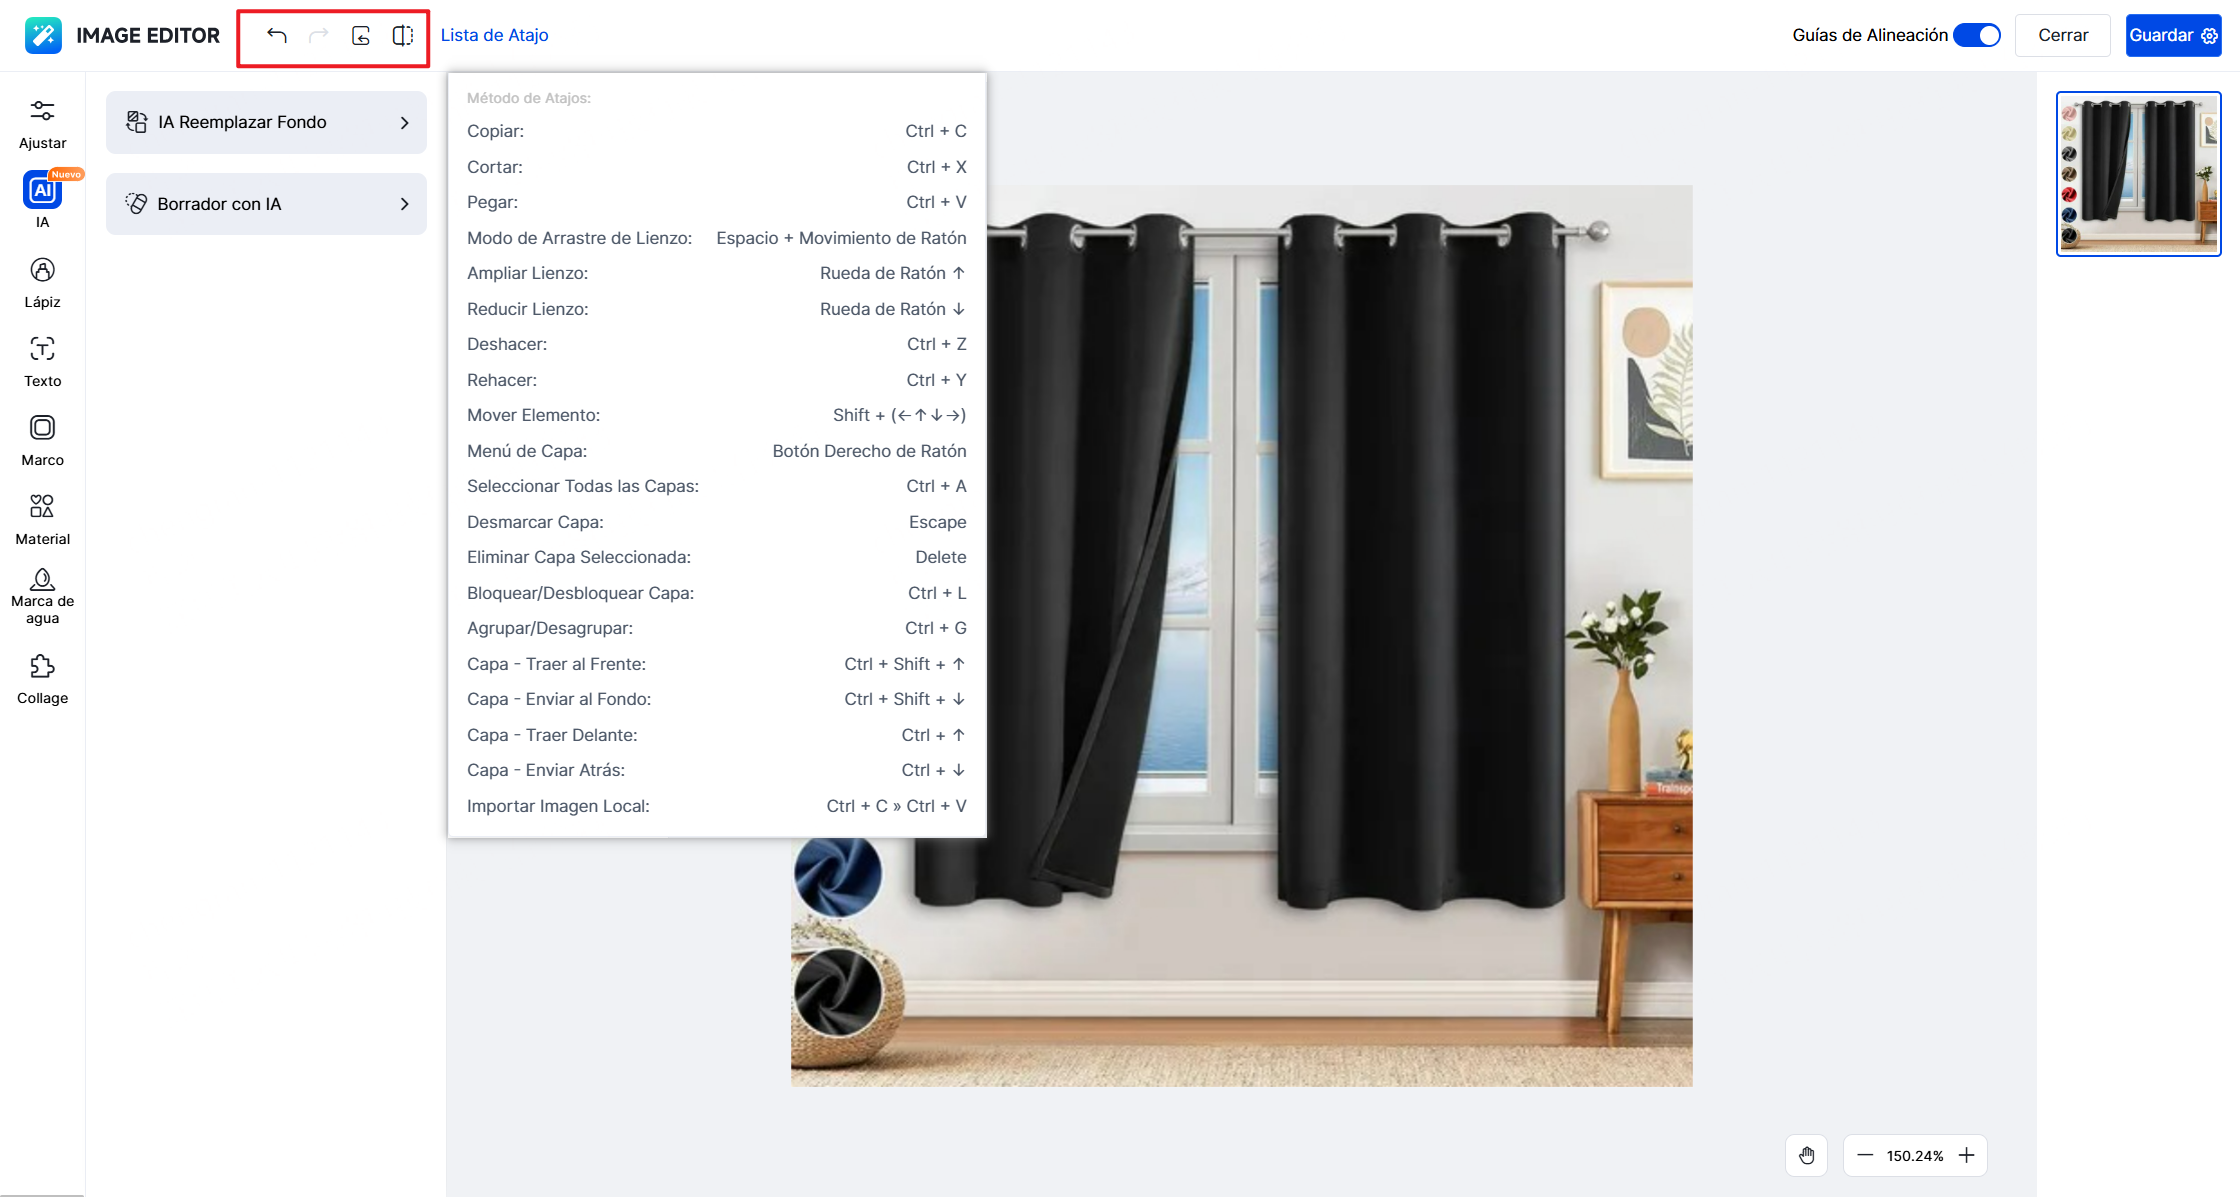Select the curtain image thumbnail

[x=2138, y=174]
